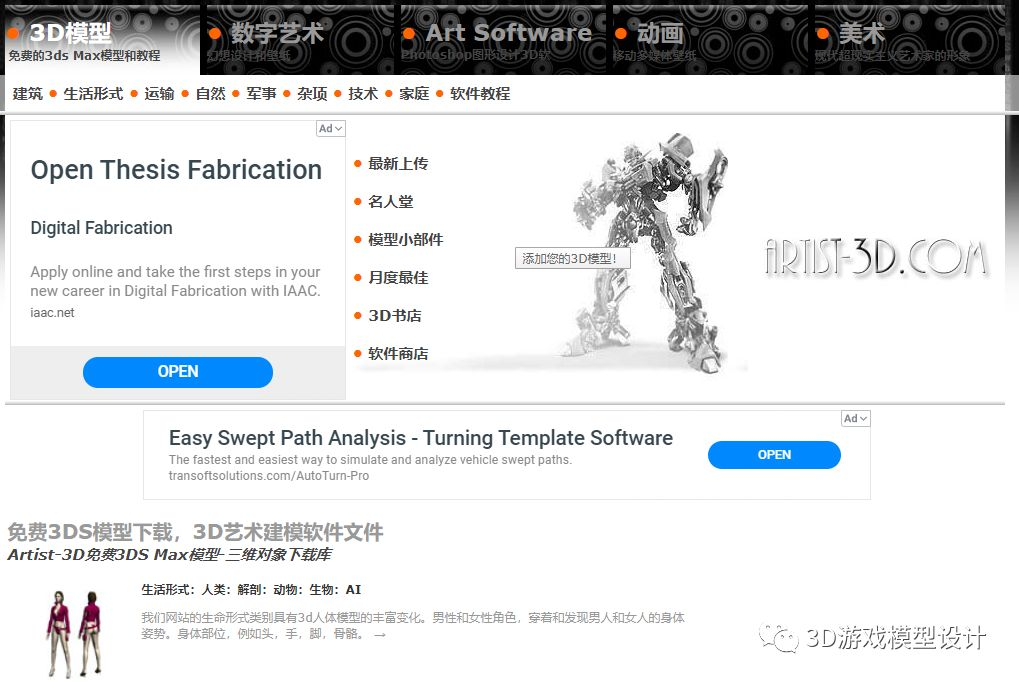Image resolution: width=1019 pixels, height=682 pixels.
Task: Open 模型小部件 link
Action: coord(406,240)
